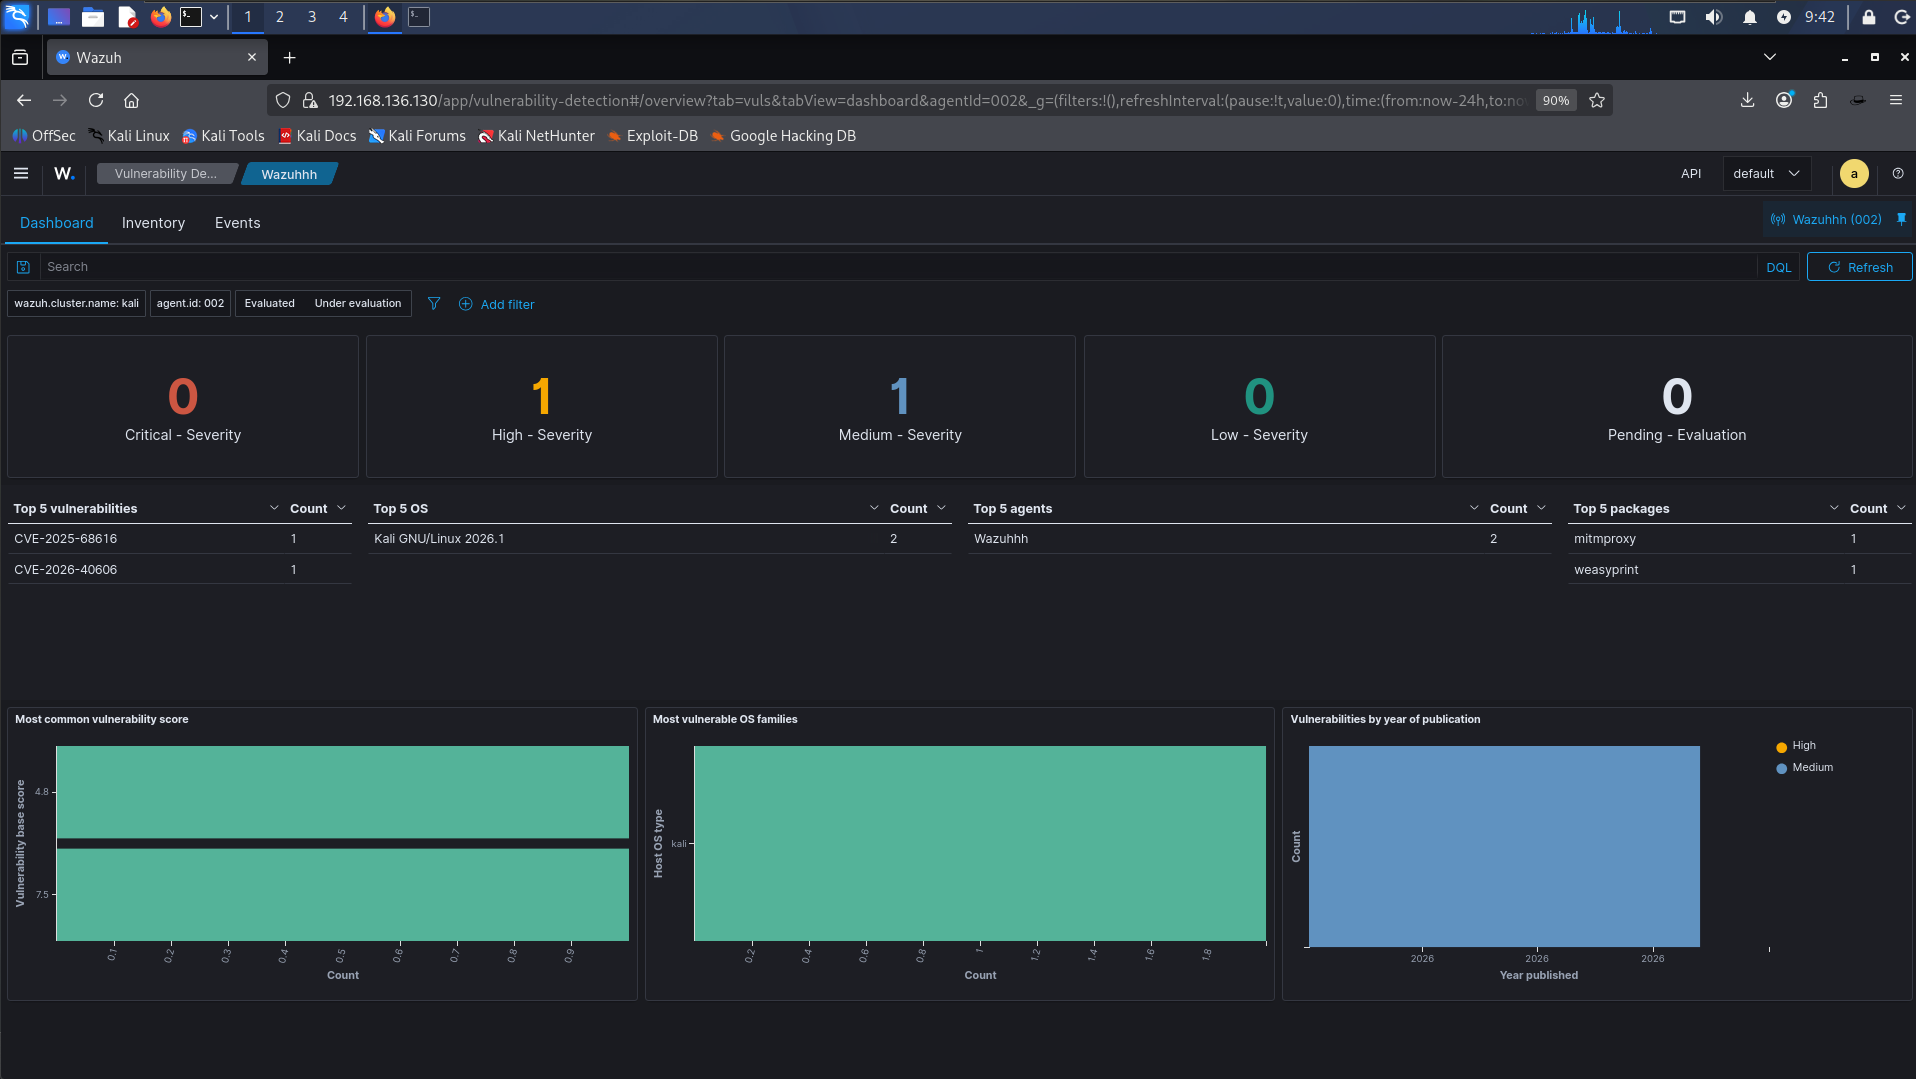Click the High - Severity count
This screenshot has height=1079, width=1916.
tap(541, 396)
